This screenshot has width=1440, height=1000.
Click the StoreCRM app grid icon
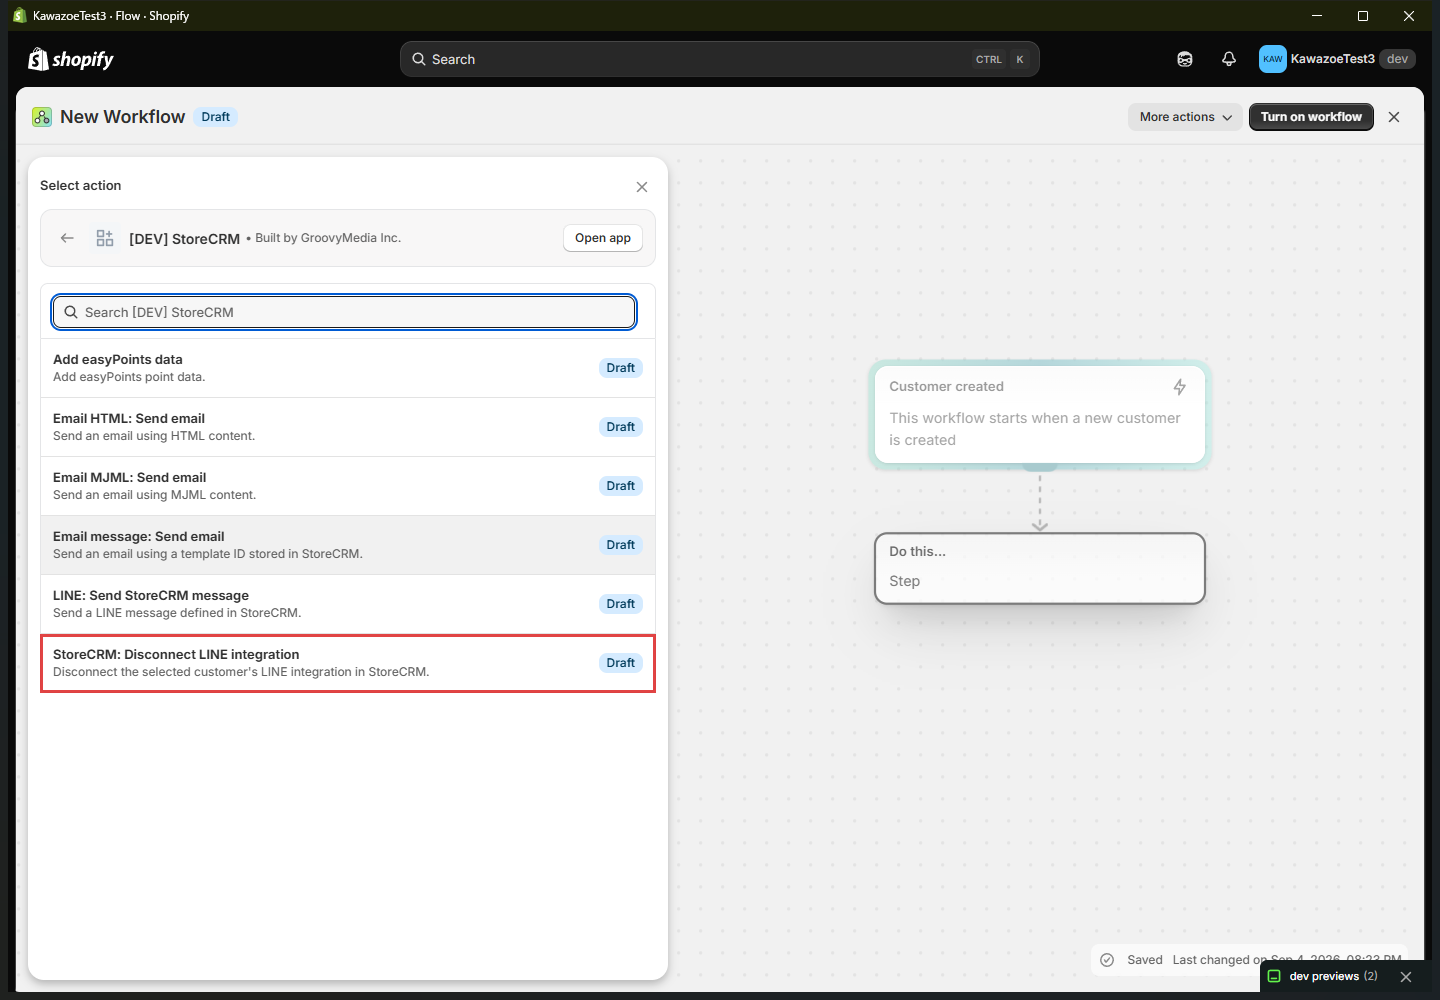pyautogui.click(x=105, y=238)
